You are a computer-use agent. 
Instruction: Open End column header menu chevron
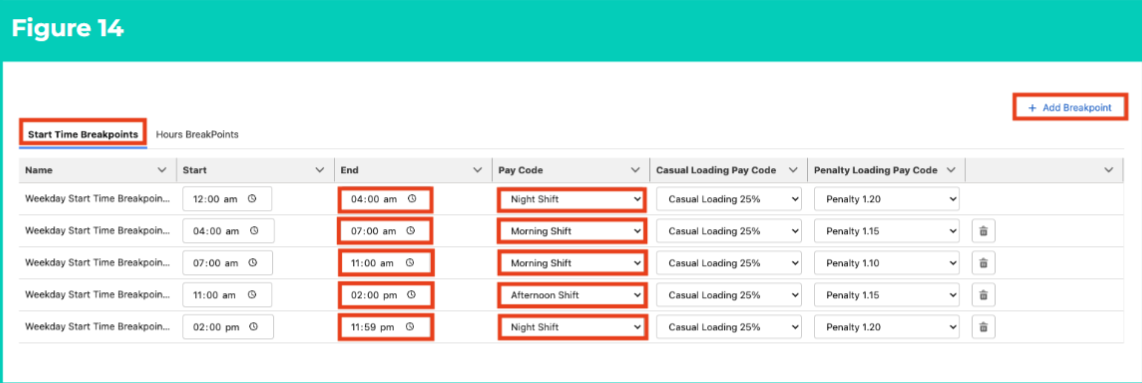(477, 170)
